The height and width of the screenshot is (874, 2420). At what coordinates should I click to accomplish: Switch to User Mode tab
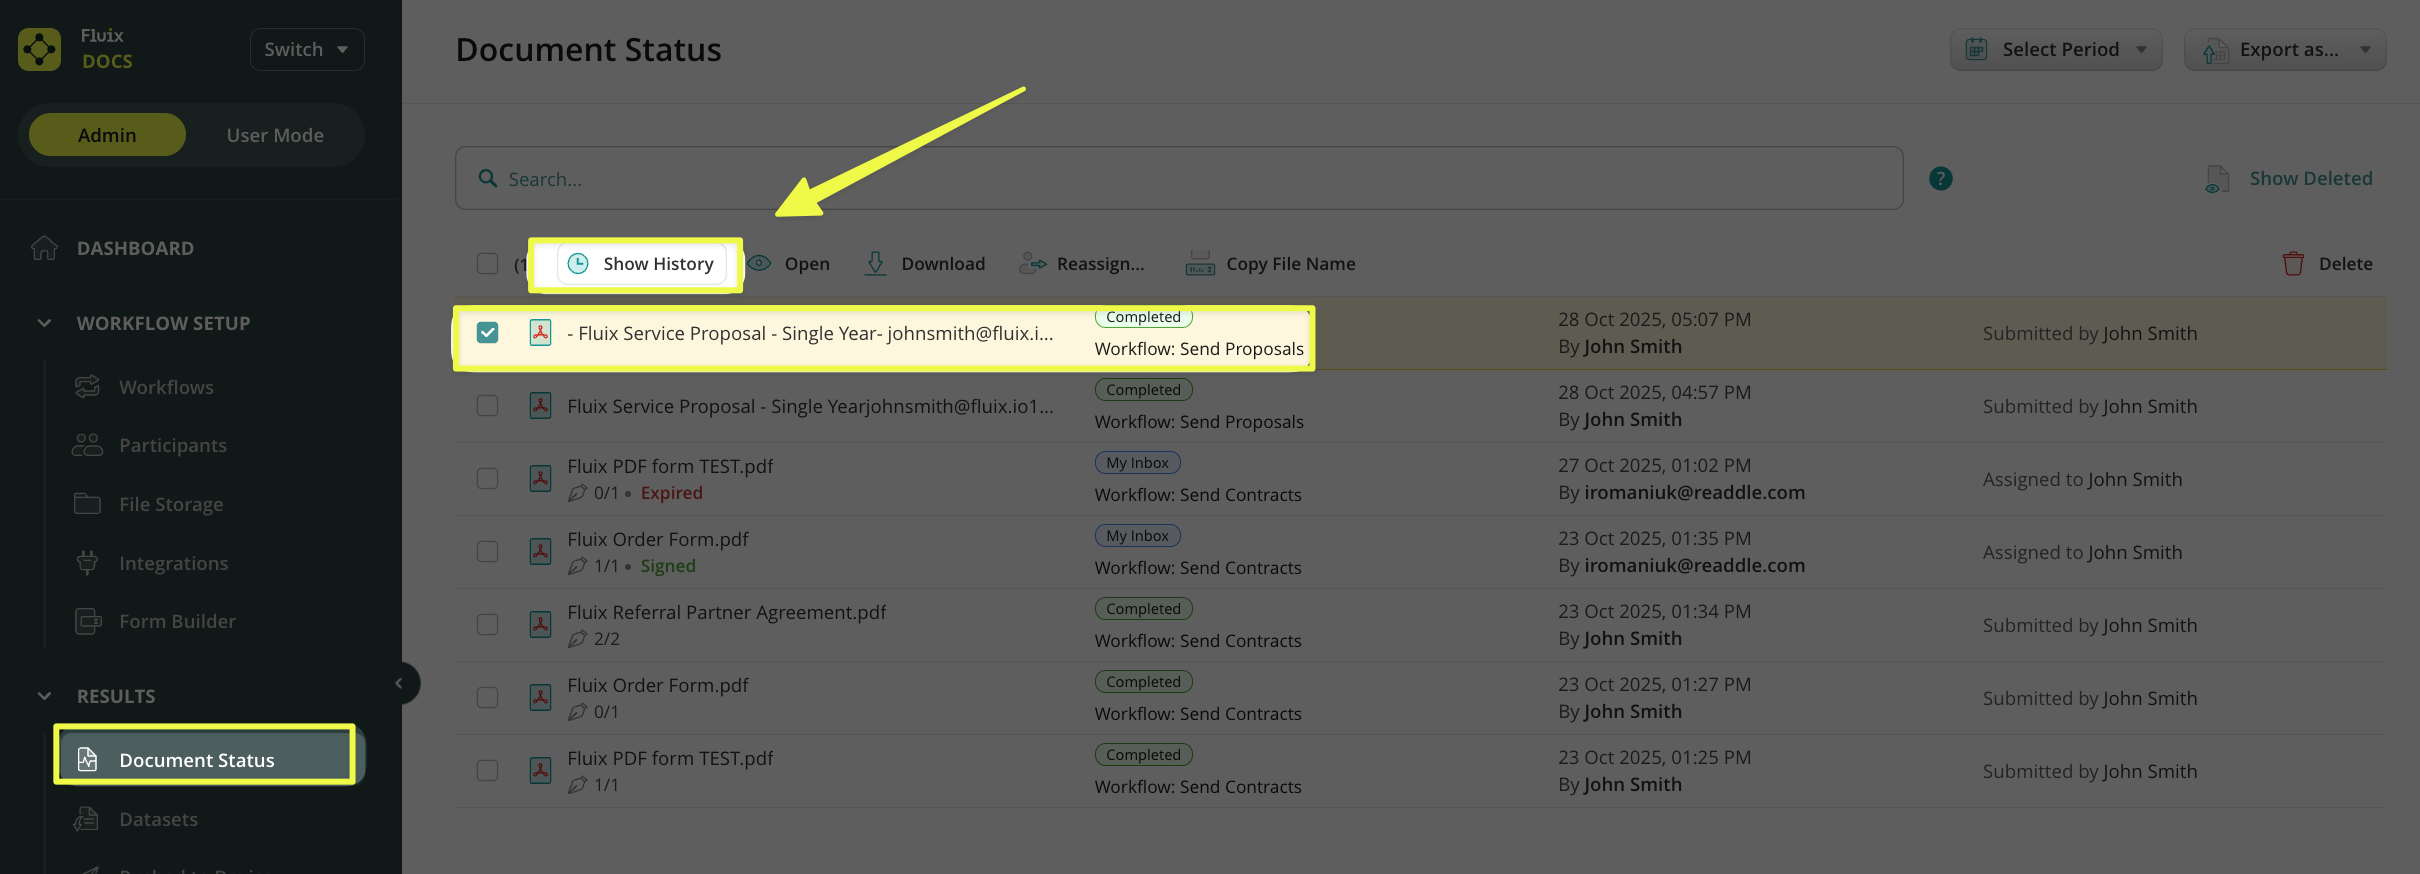pos(275,135)
